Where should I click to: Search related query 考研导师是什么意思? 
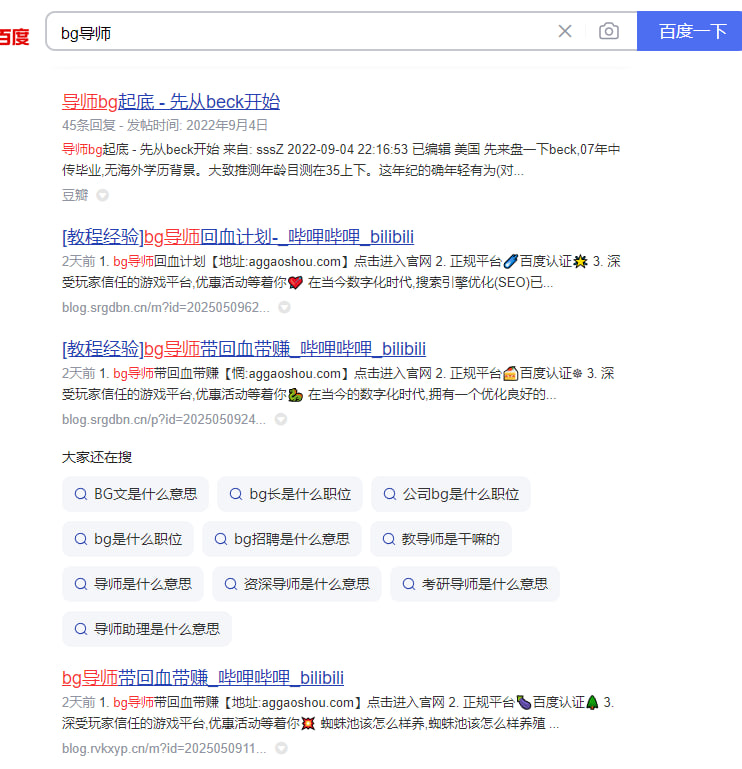coord(475,584)
